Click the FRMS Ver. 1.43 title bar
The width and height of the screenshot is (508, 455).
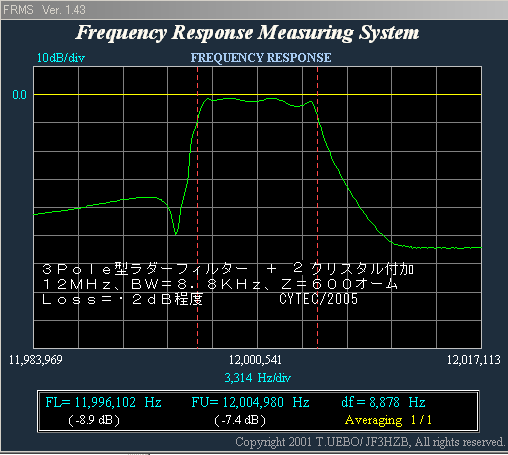[x=254, y=10]
